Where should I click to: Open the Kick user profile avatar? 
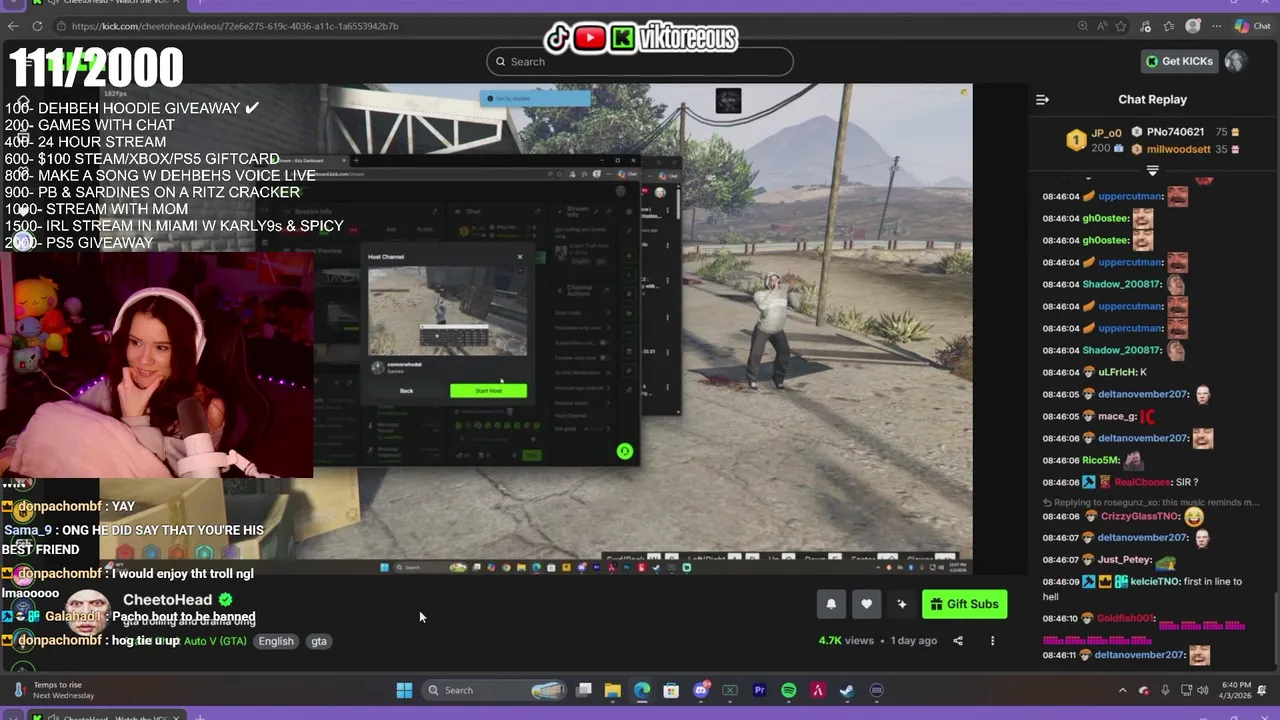1236,61
